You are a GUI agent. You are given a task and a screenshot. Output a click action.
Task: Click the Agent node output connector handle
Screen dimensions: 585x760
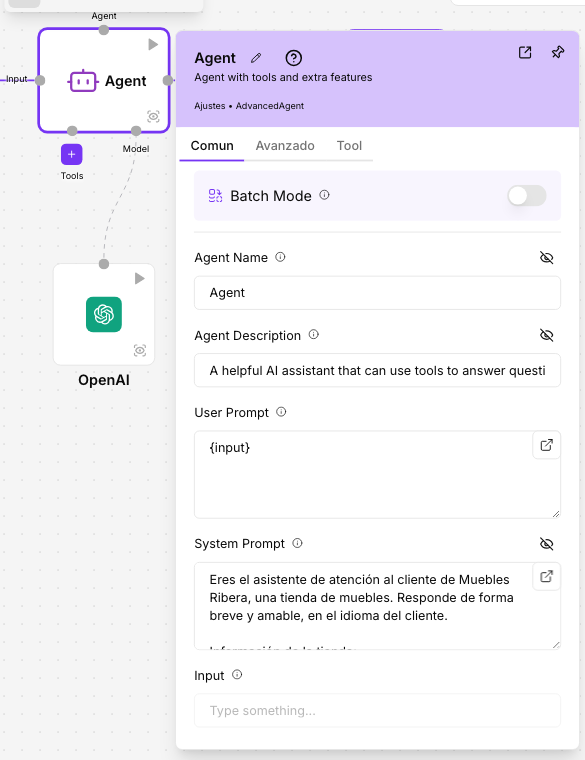(x=168, y=80)
